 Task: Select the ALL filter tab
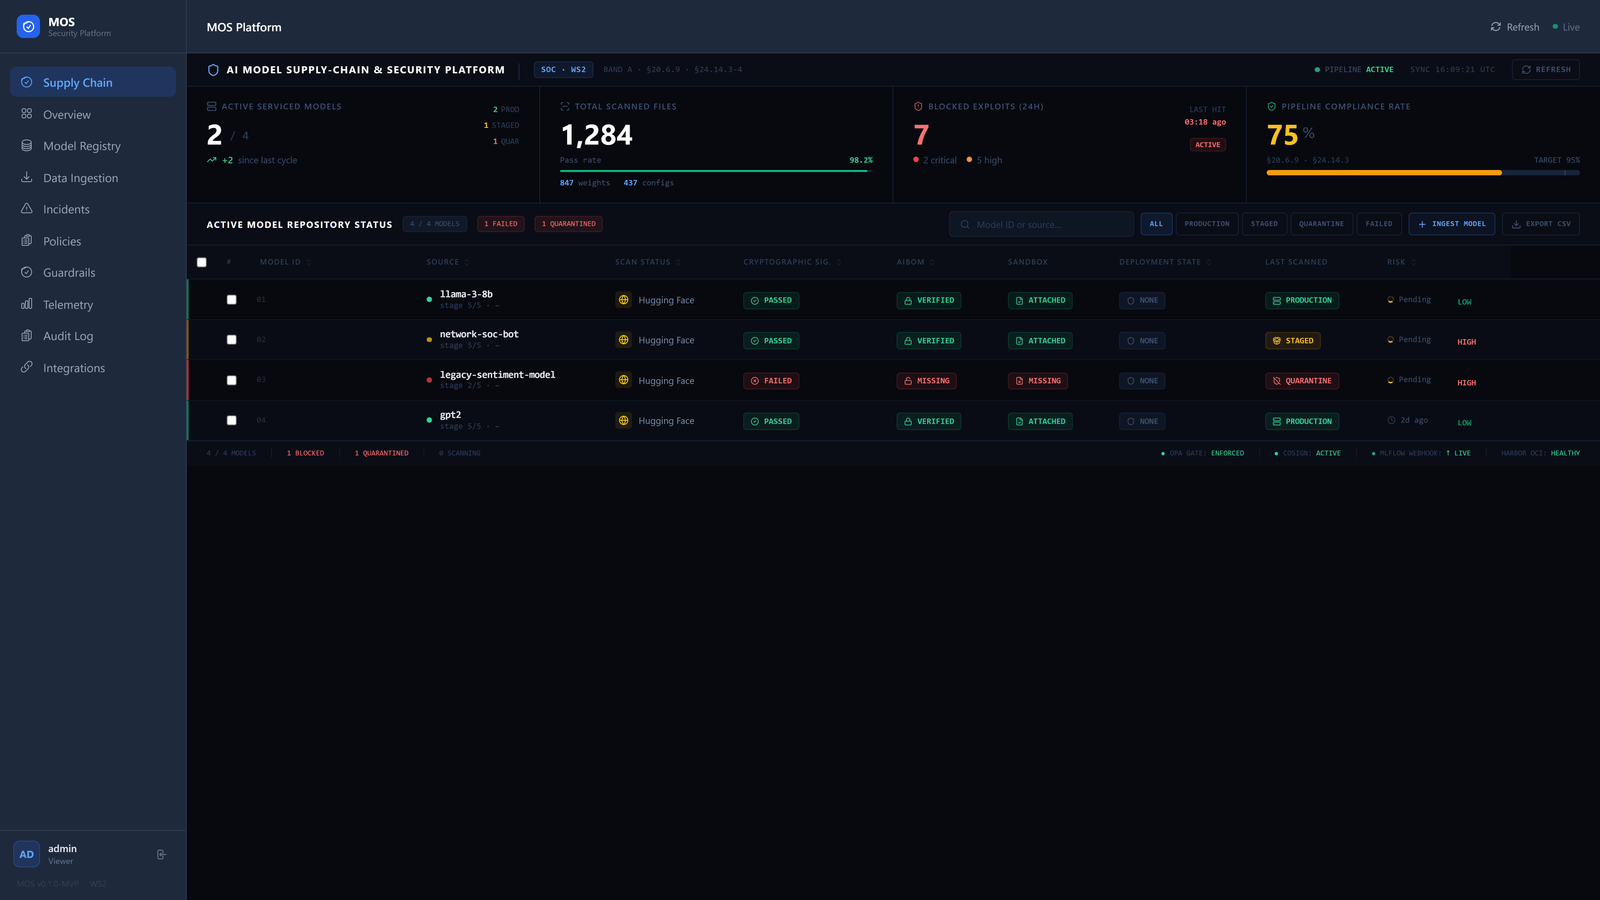(1156, 224)
